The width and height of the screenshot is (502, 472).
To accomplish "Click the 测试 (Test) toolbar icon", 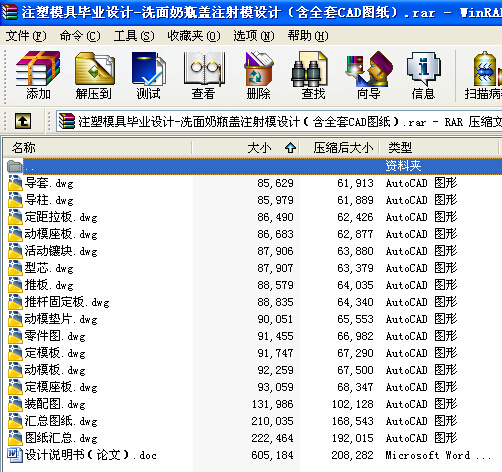I will (x=148, y=68).
